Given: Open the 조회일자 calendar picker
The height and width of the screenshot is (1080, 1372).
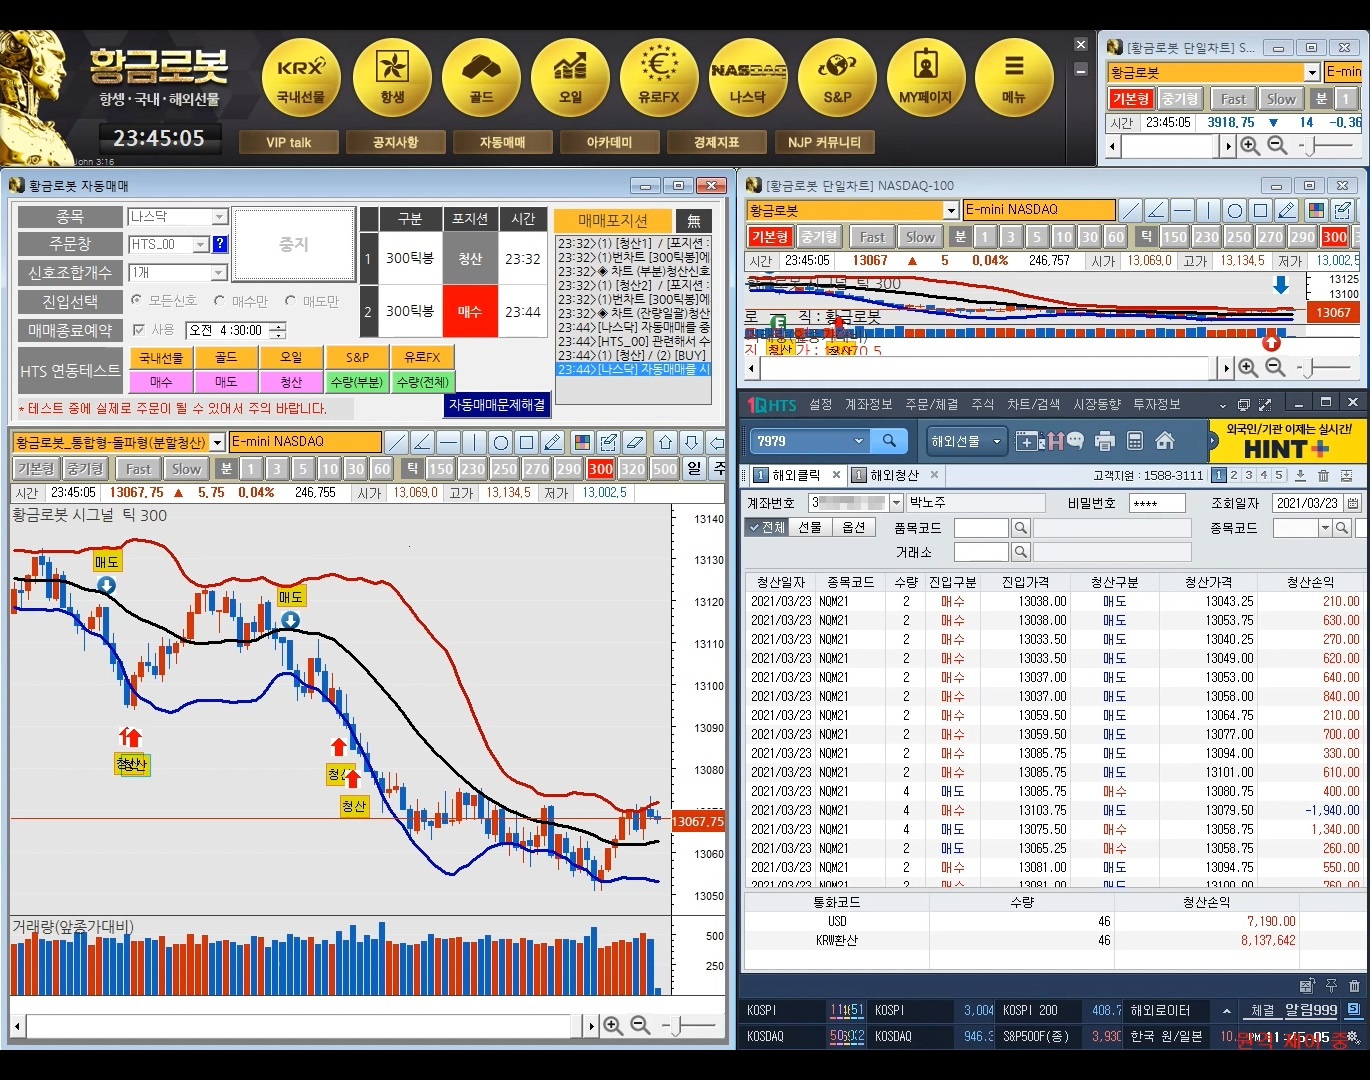Looking at the screenshot, I should pos(1353,503).
